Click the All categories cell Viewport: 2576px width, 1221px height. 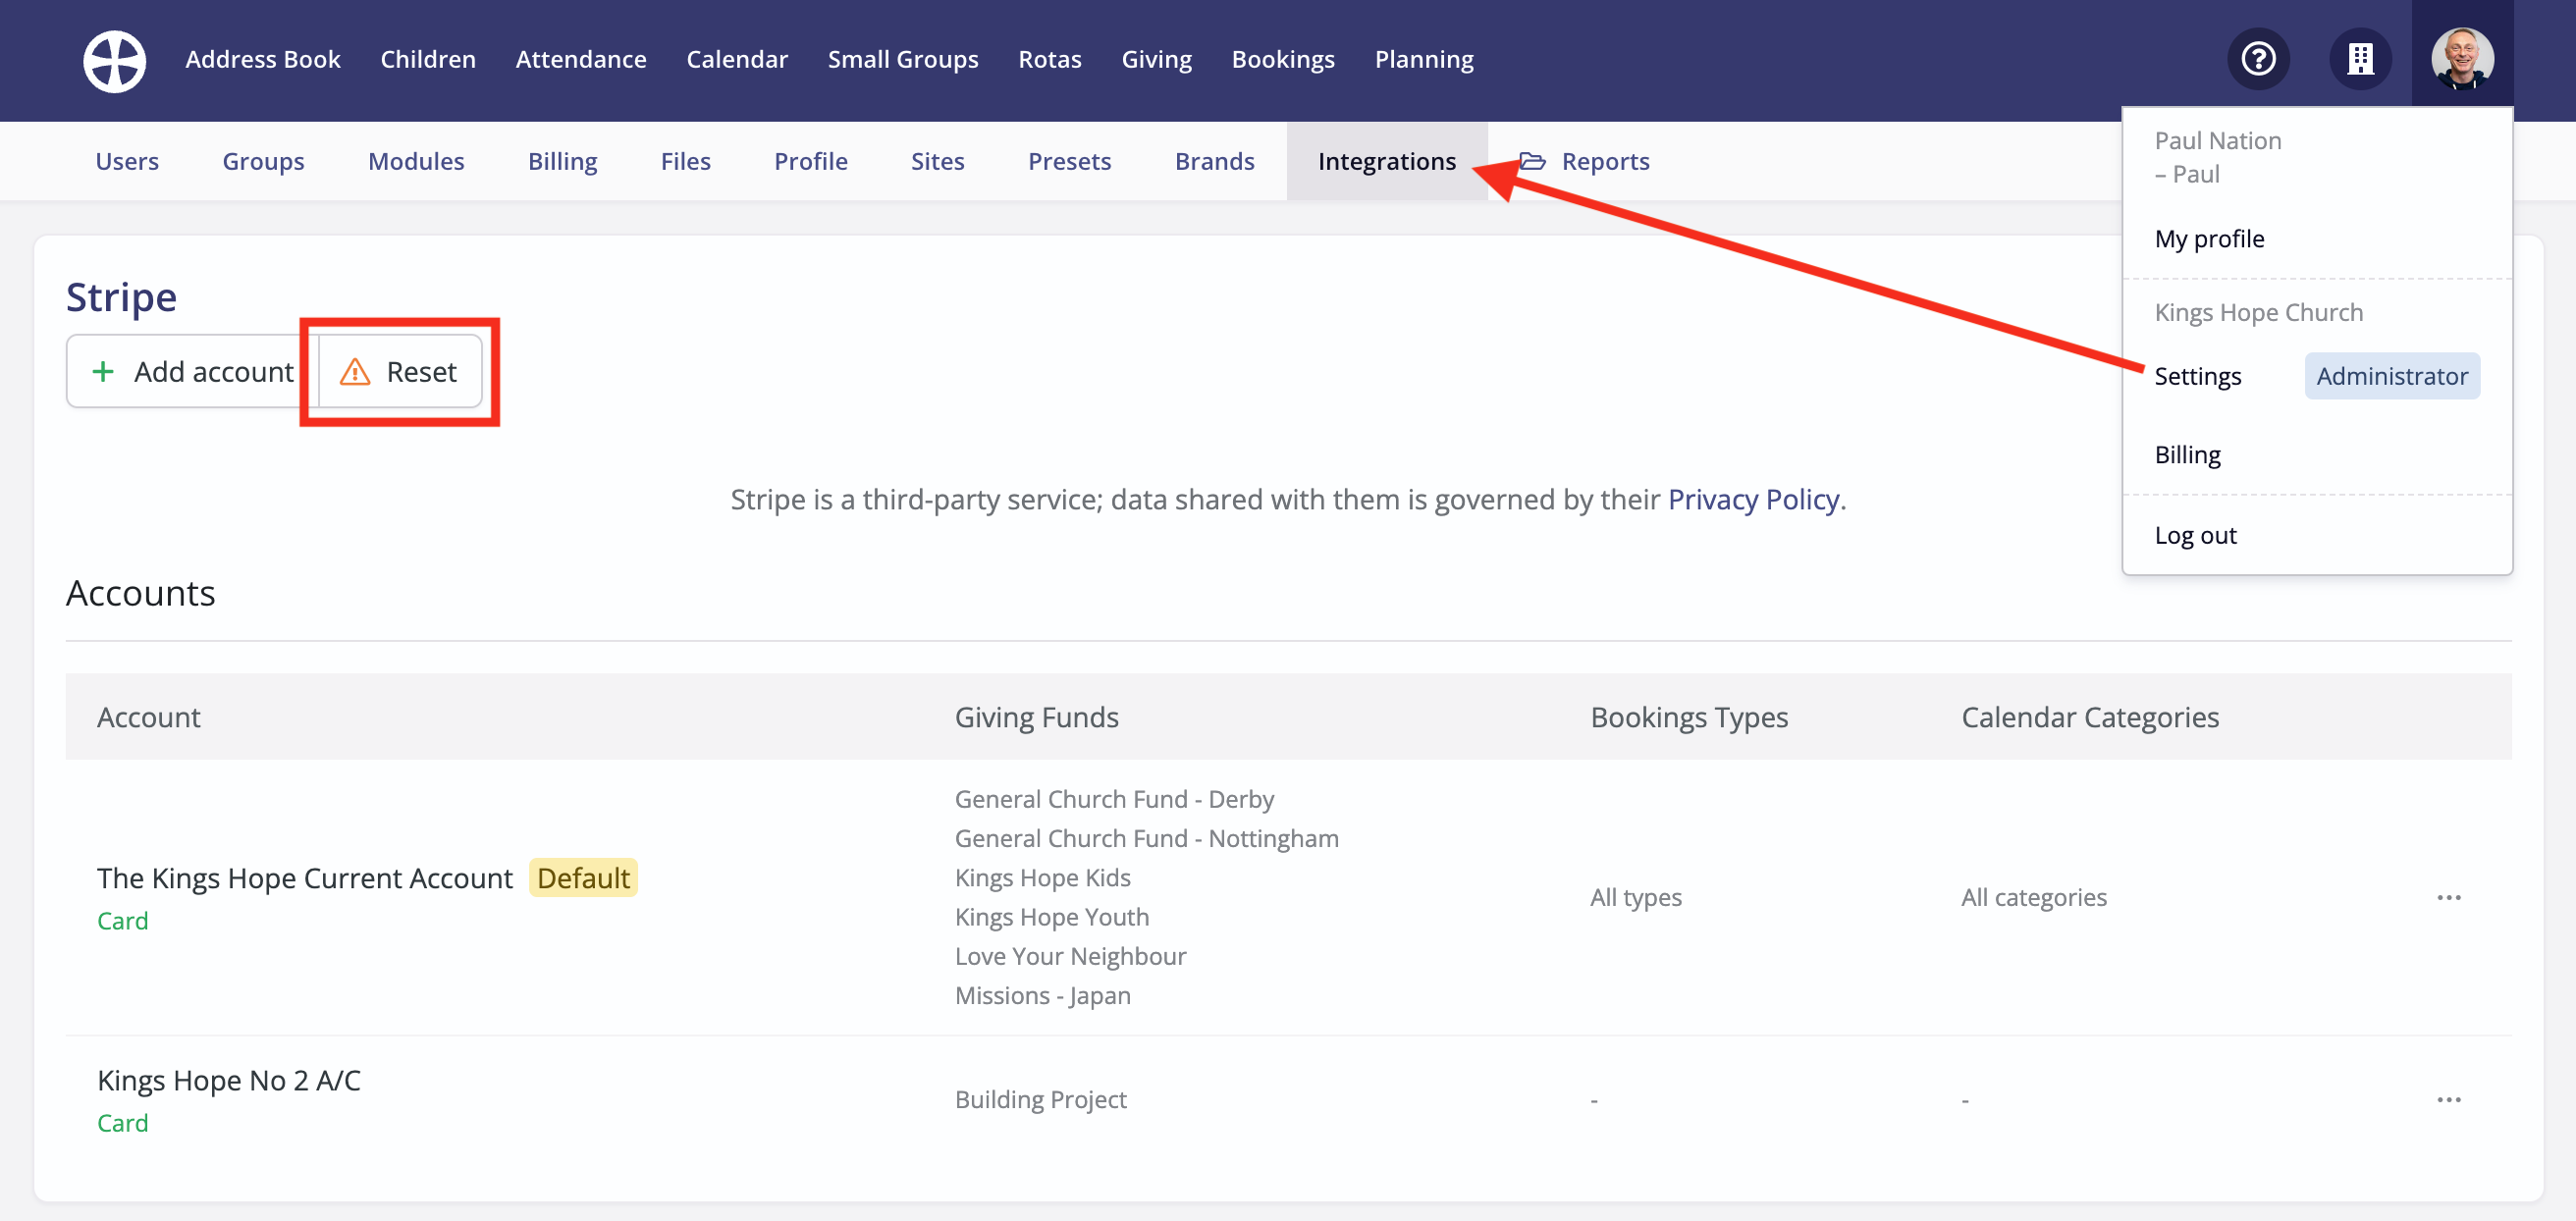click(2033, 897)
